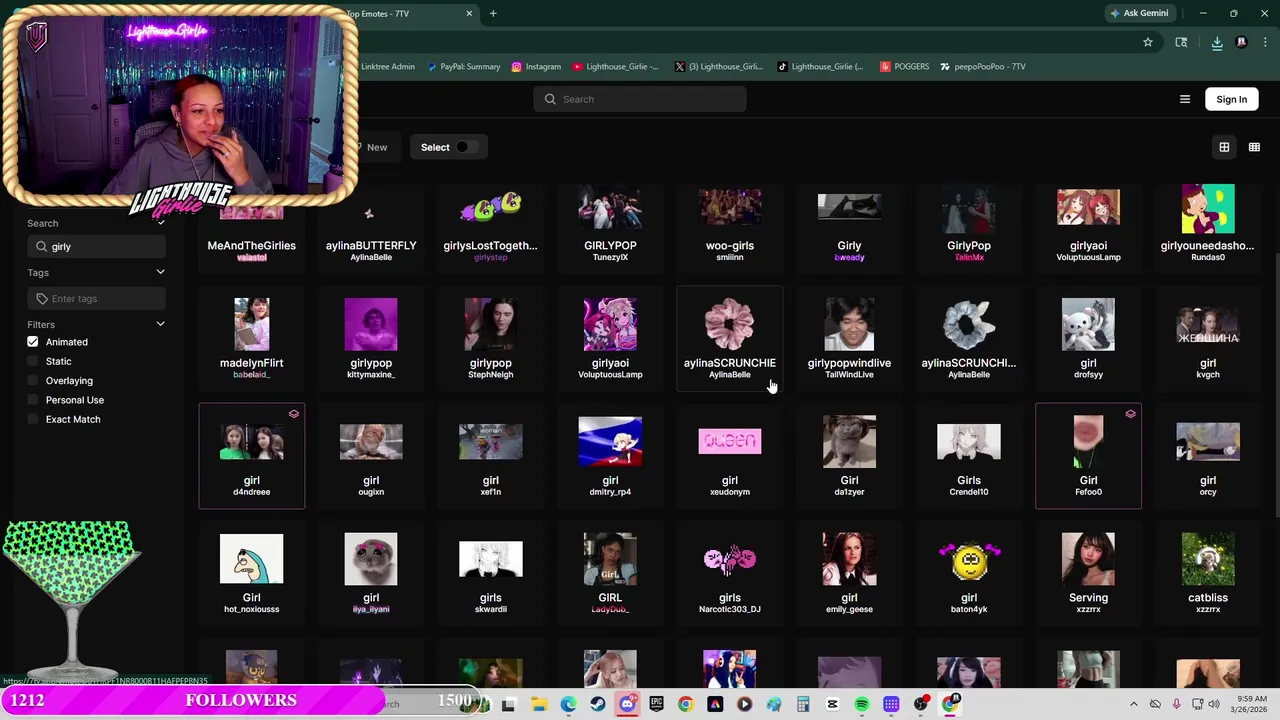The width and height of the screenshot is (1280, 720).
Task: Open uploader AylinaBelle under aylinaBUTTERFLY
Action: [371, 257]
